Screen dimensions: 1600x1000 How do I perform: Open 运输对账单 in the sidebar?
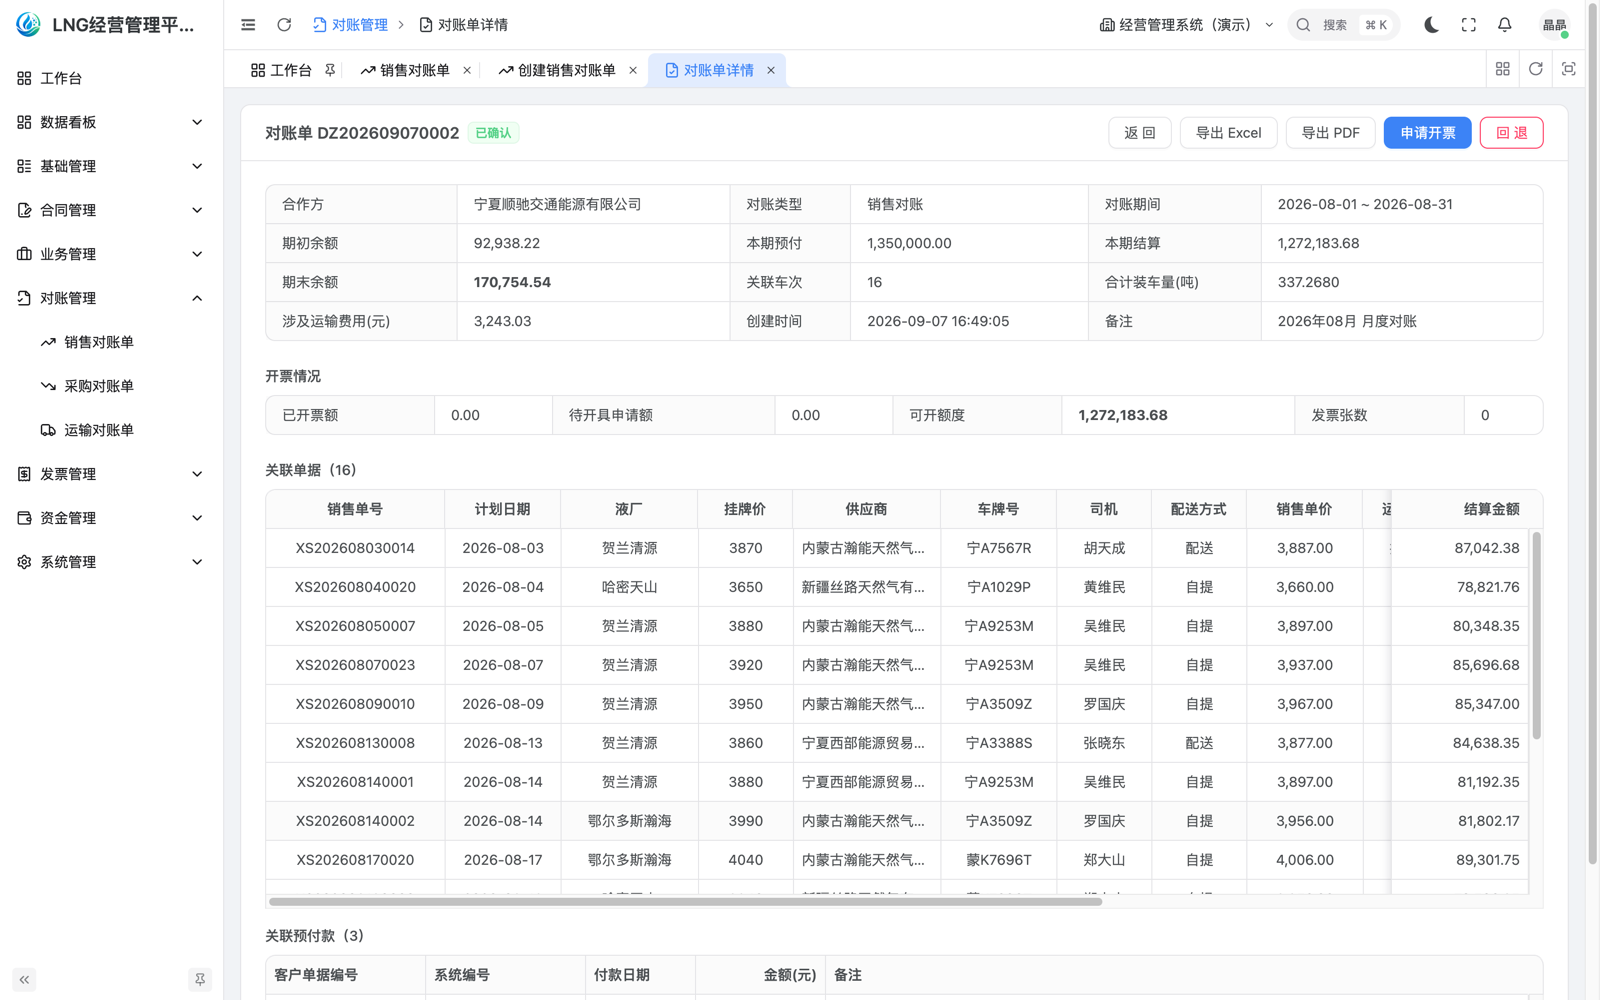click(110, 430)
